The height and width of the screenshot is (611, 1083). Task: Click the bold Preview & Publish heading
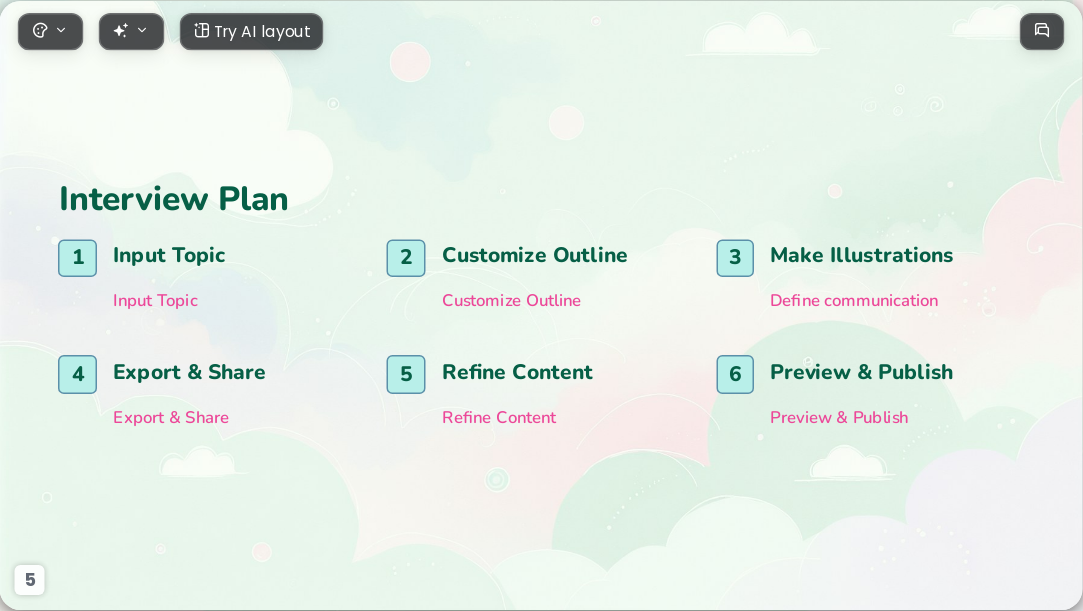(x=861, y=372)
